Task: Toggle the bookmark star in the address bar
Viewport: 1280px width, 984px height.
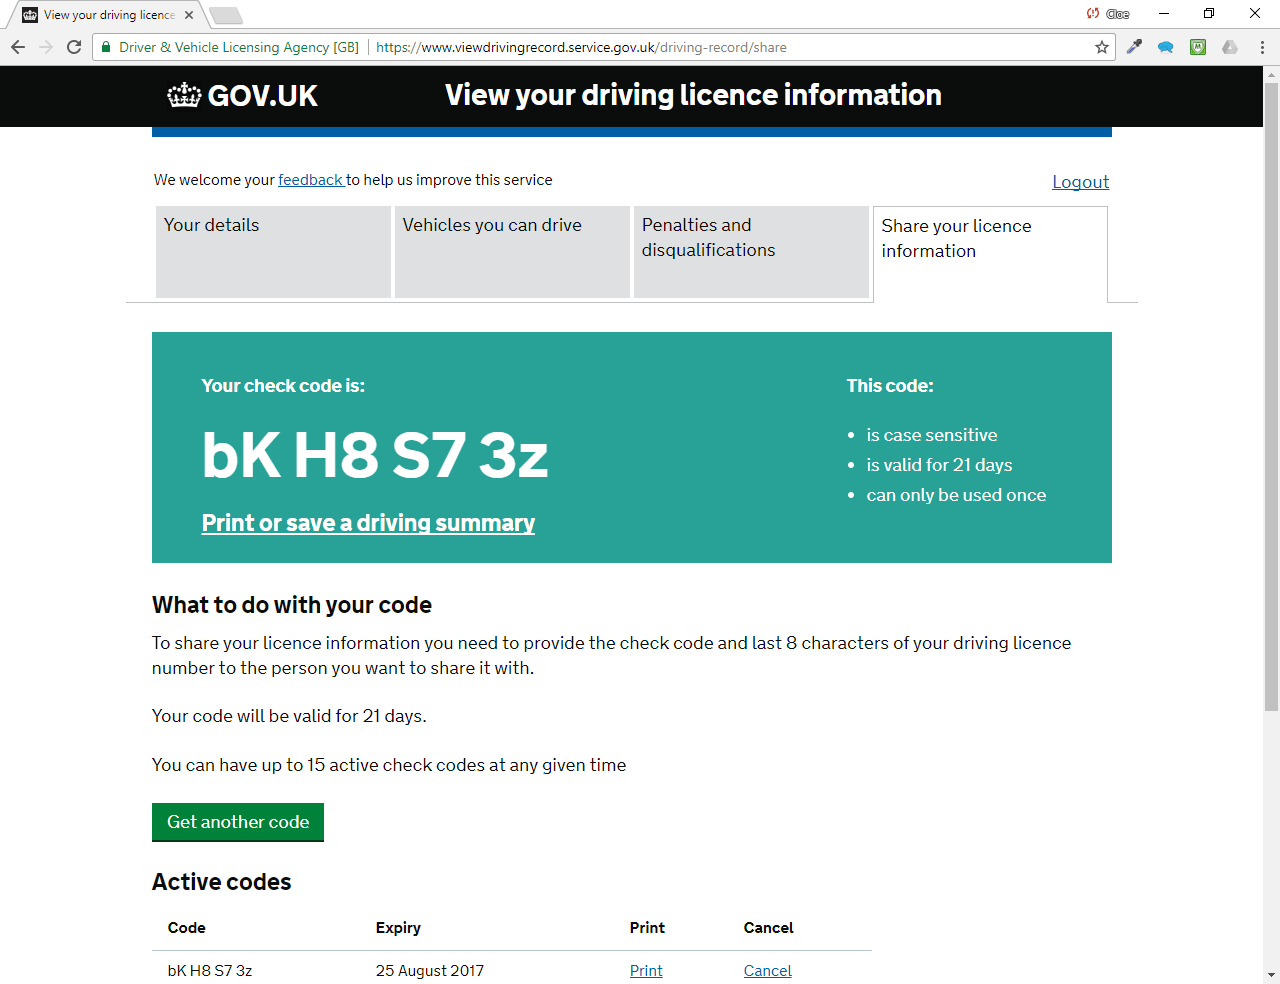Action: tap(1101, 46)
